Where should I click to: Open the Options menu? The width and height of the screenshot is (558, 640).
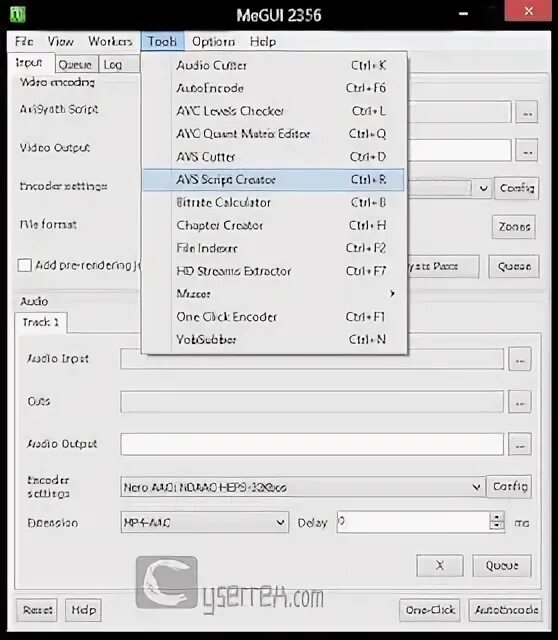(x=213, y=41)
